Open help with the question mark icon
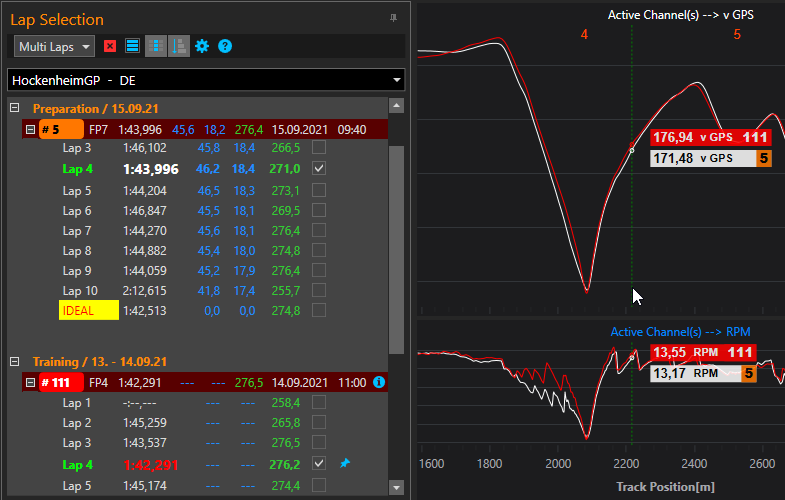Image resolution: width=785 pixels, height=500 pixels. pos(225,46)
